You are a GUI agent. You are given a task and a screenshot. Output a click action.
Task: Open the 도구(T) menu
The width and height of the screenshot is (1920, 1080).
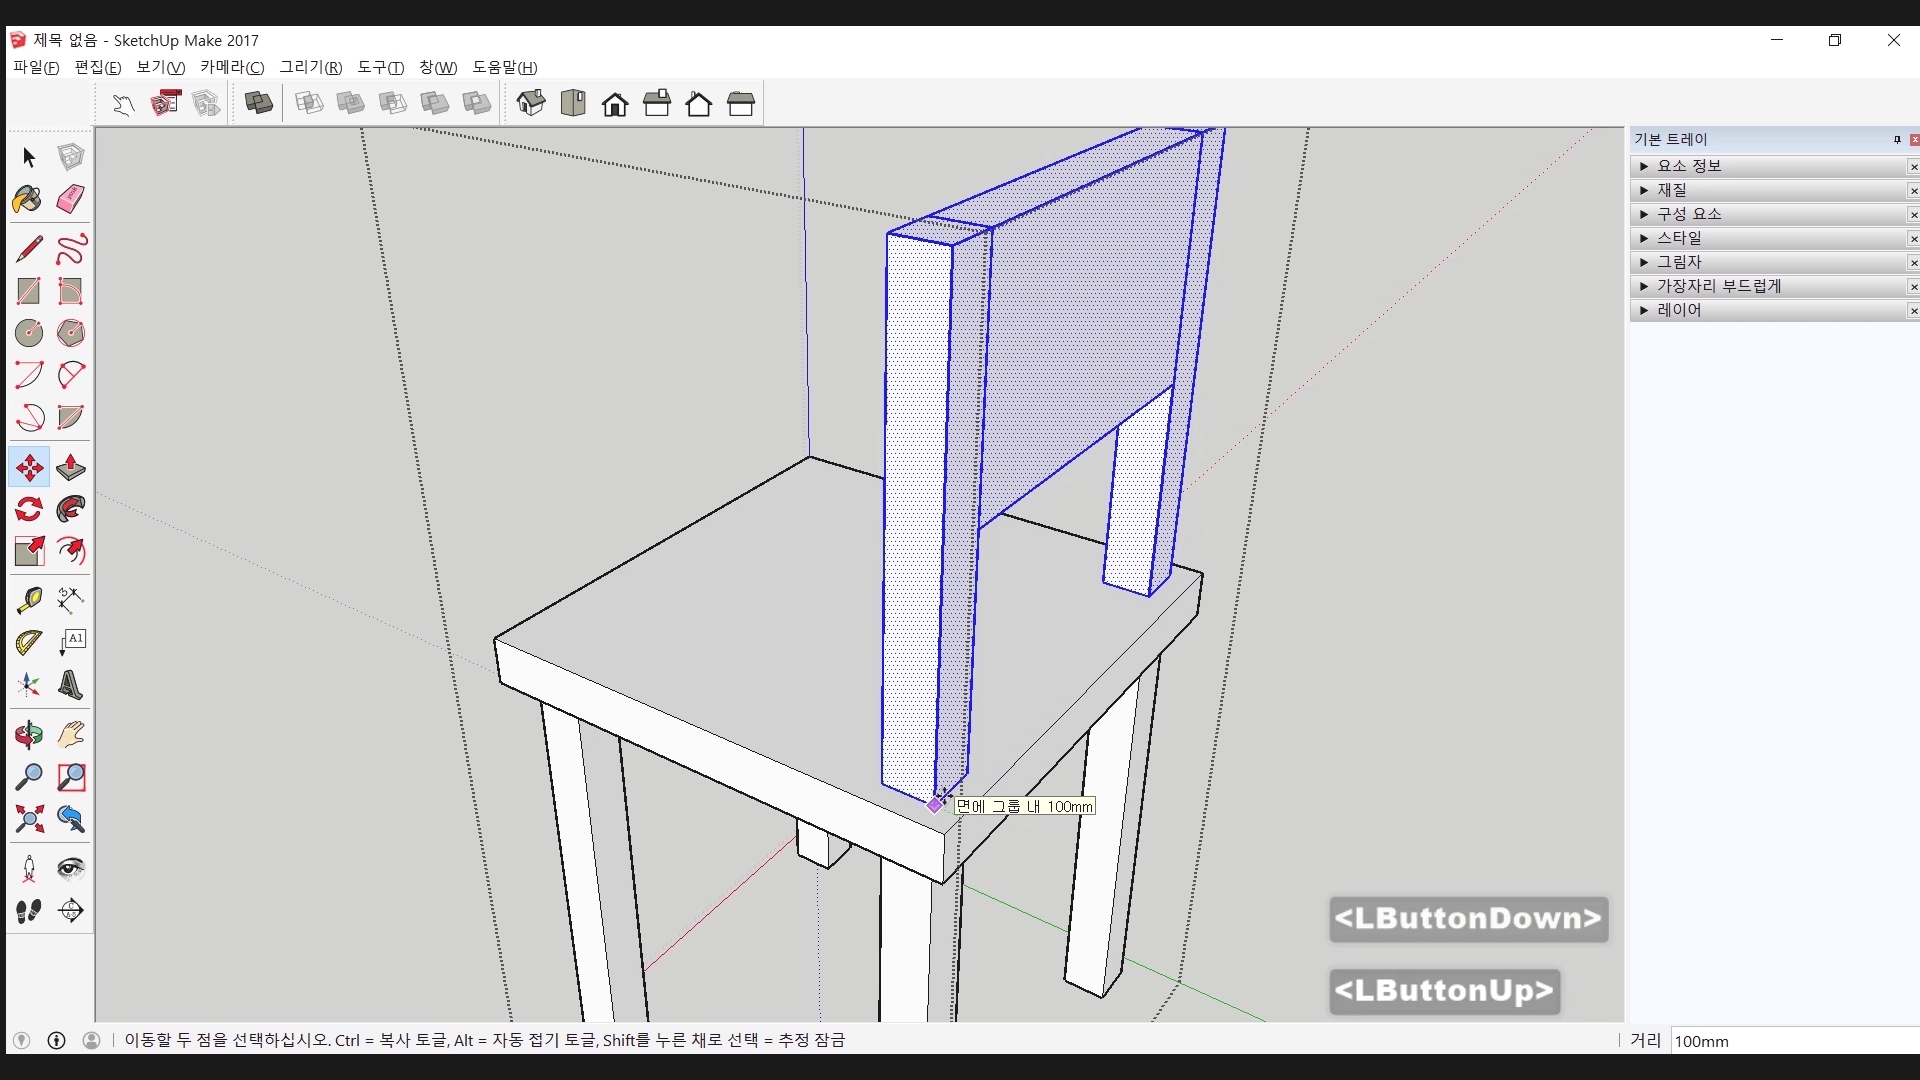tap(380, 67)
